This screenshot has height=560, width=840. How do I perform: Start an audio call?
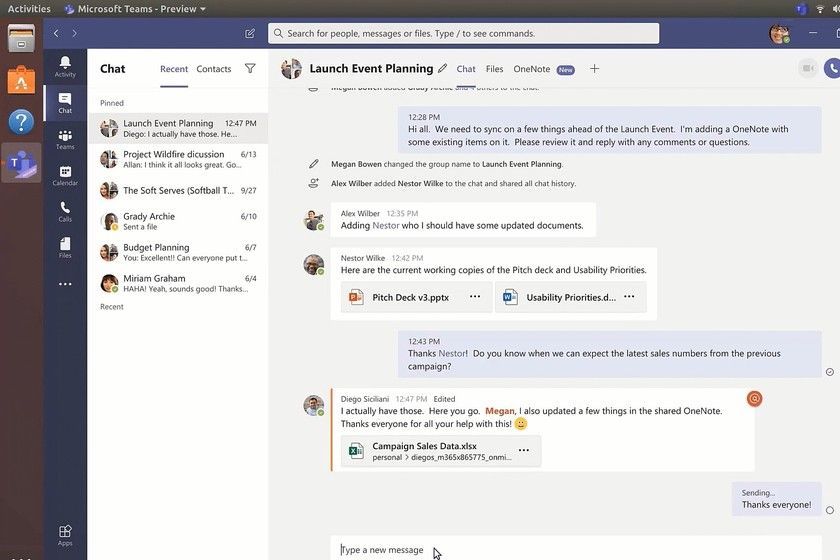(832, 68)
